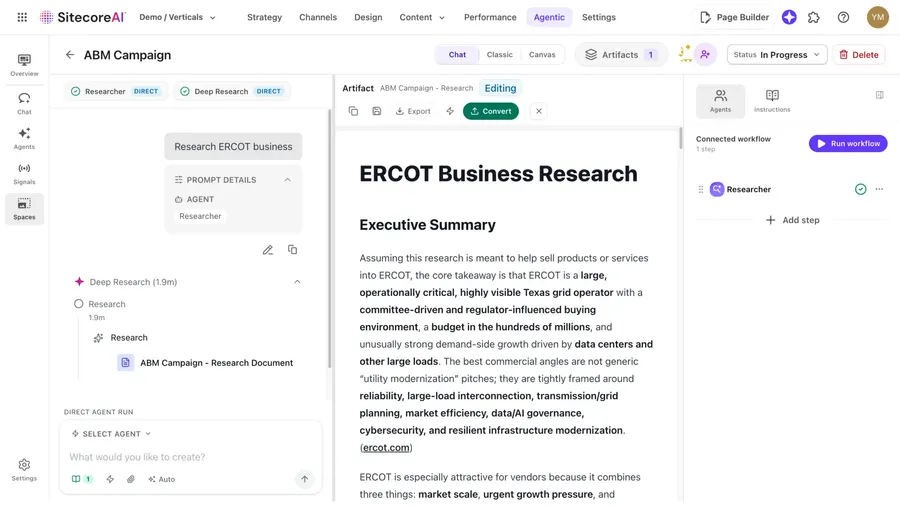
Task: Collapse the Deep Research (1.9m) section
Action: 297,282
